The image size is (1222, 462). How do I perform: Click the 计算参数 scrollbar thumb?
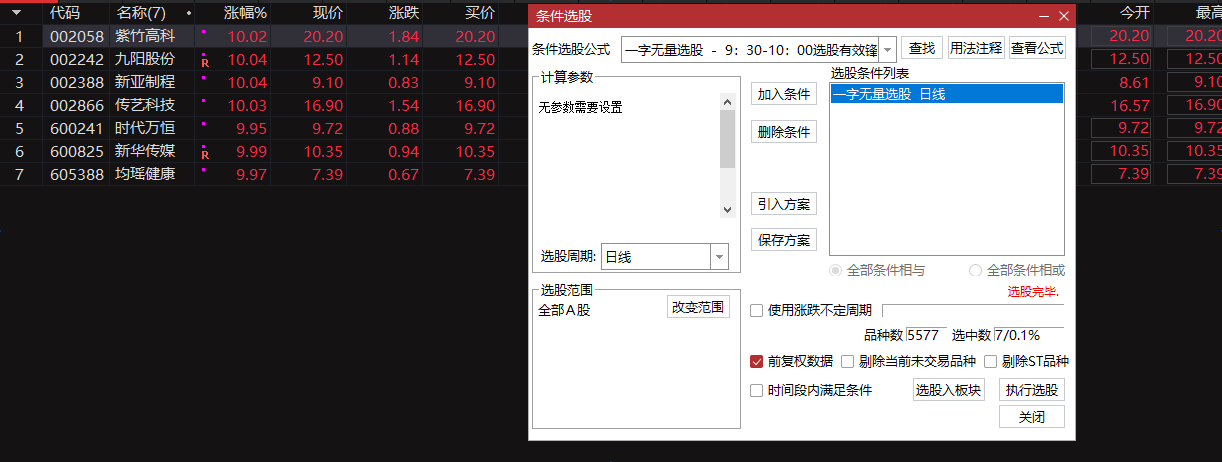(x=728, y=138)
